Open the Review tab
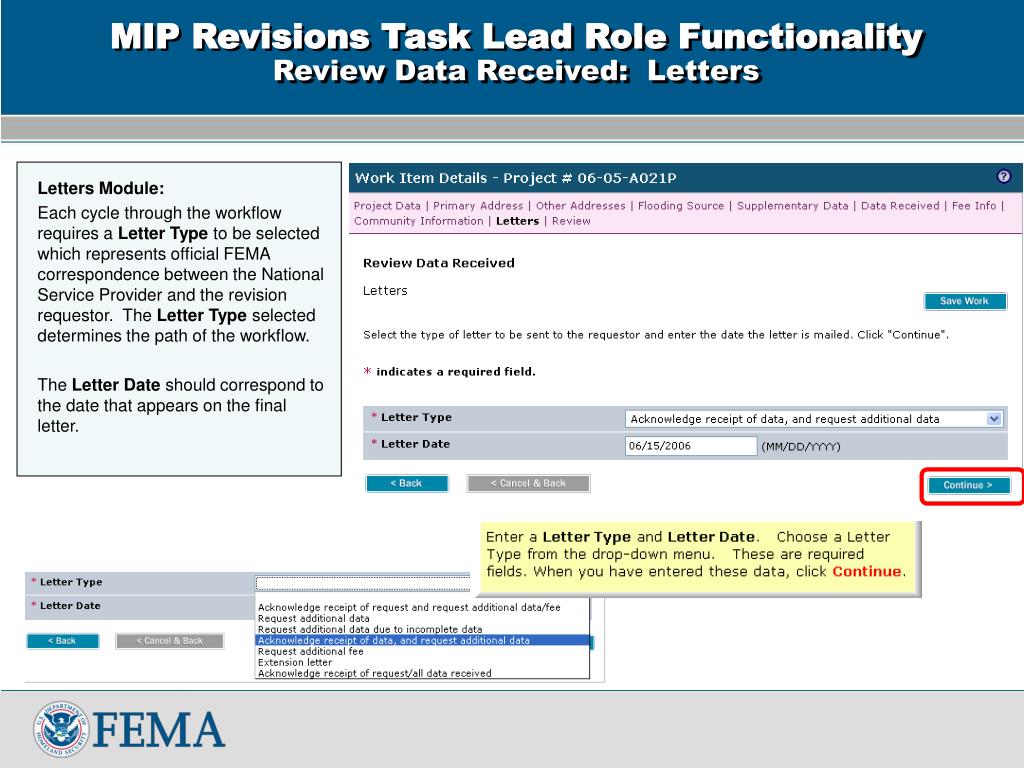This screenshot has height=768, width=1024. click(571, 221)
